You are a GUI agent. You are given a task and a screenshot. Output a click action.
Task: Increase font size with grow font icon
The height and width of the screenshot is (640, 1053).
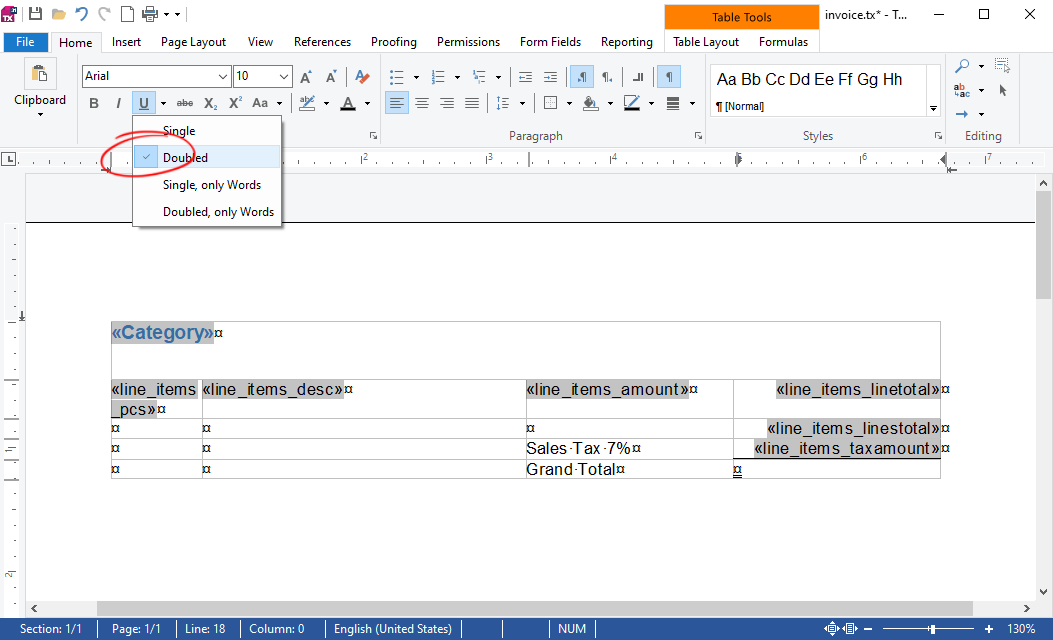[306, 77]
